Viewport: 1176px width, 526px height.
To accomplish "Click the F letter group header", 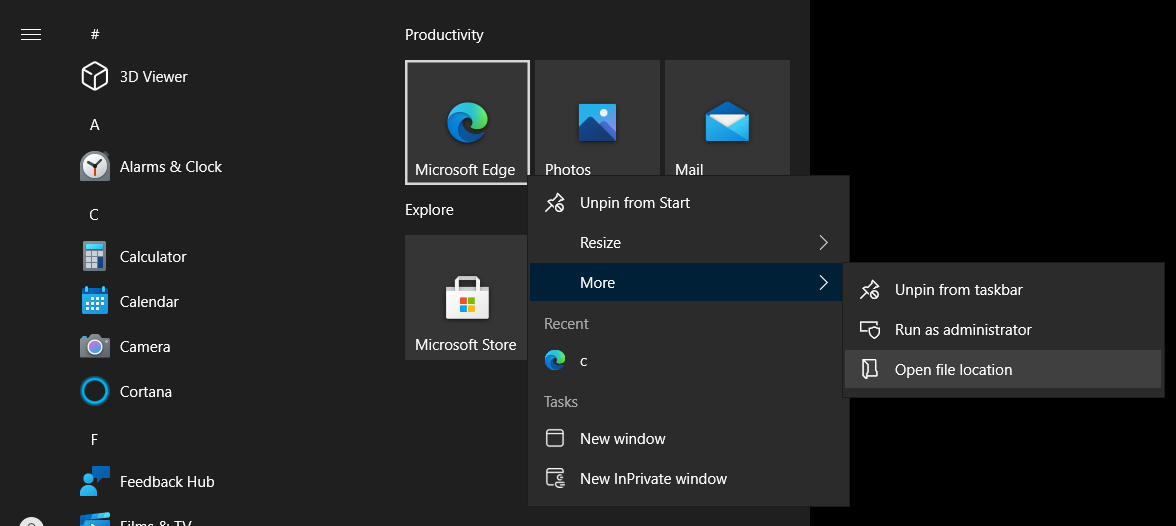I will (94, 440).
